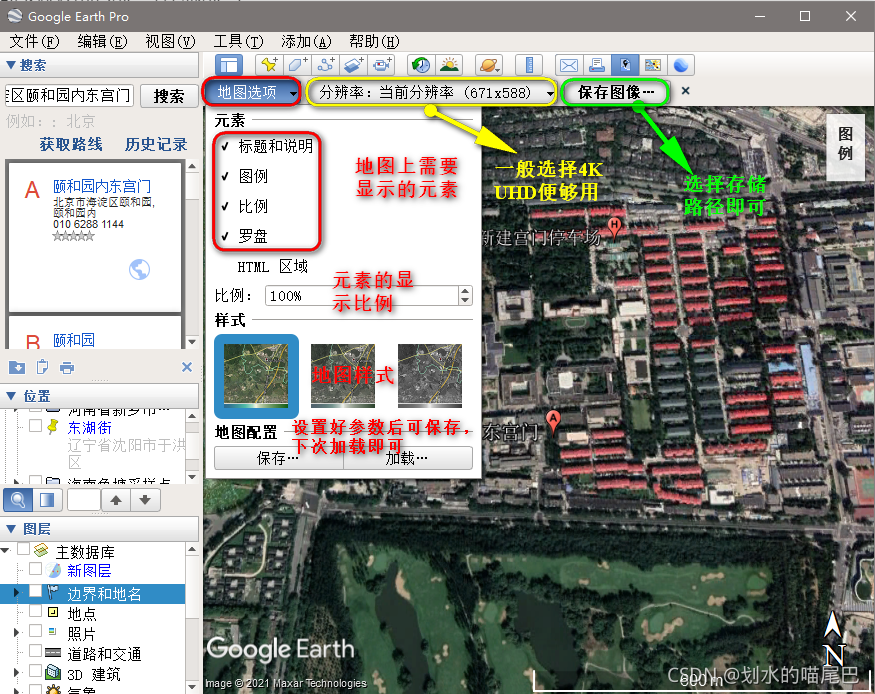Click the search text input field

click(69, 95)
